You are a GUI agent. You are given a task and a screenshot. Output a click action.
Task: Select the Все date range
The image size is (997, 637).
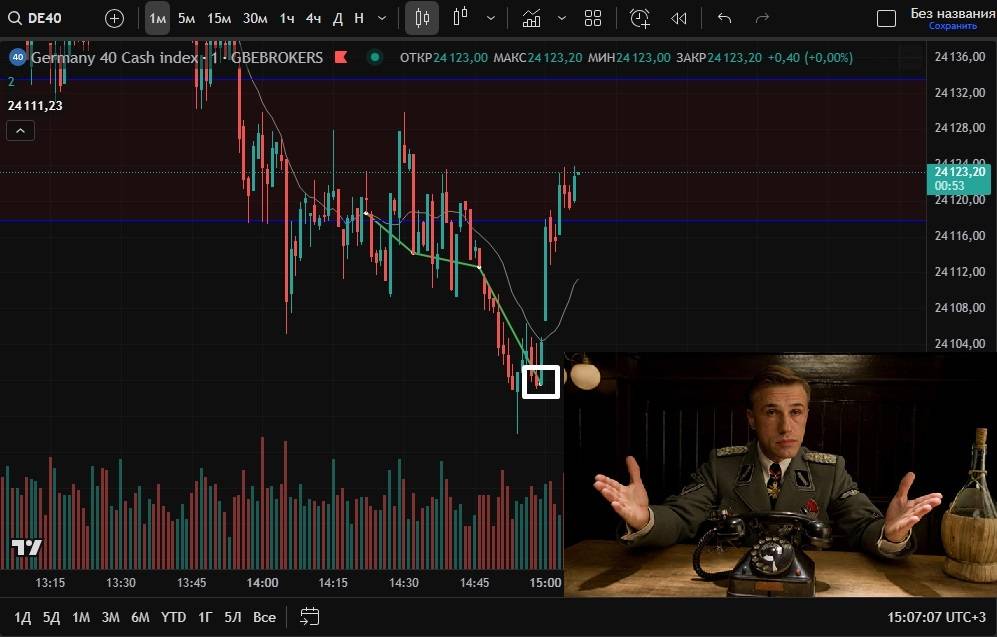(265, 617)
